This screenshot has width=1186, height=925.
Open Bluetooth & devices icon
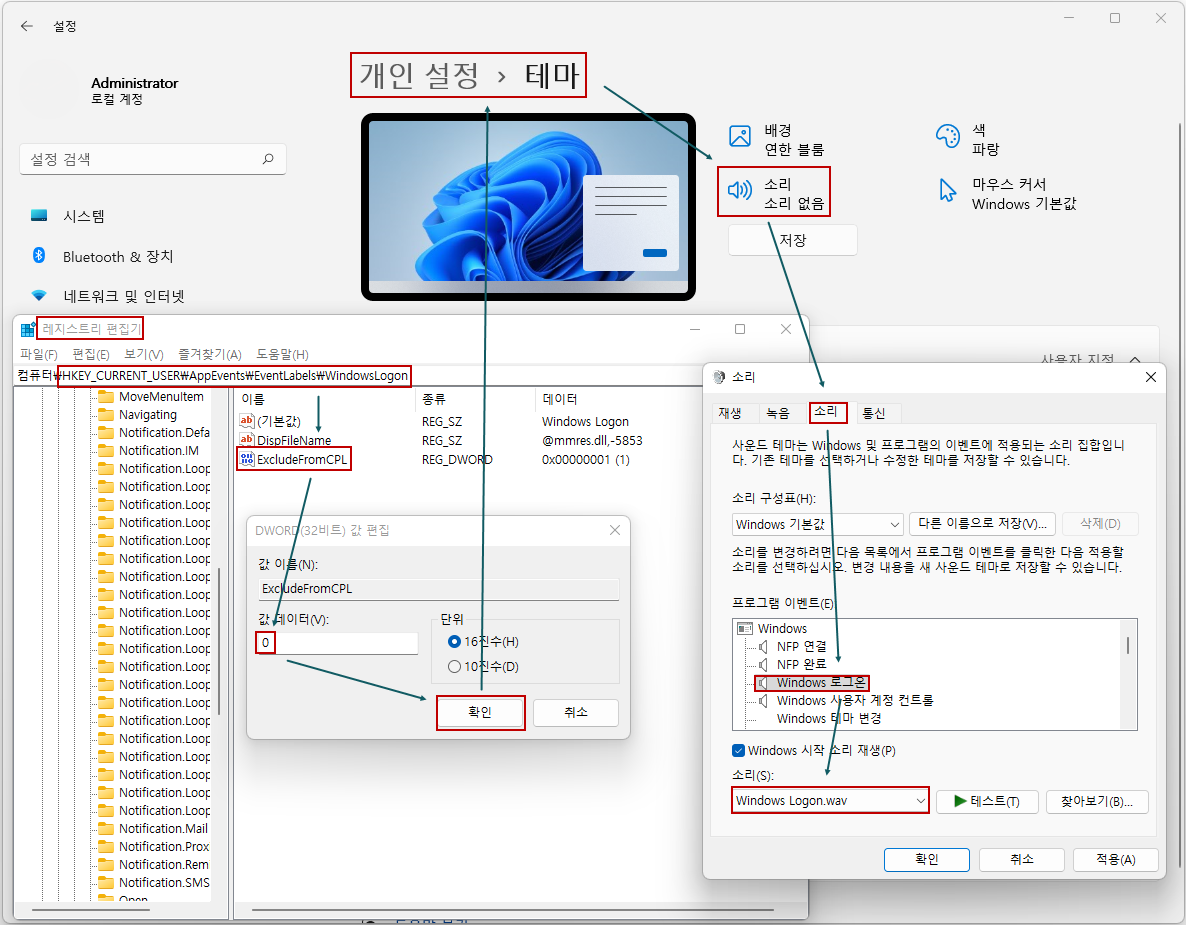pos(39,256)
